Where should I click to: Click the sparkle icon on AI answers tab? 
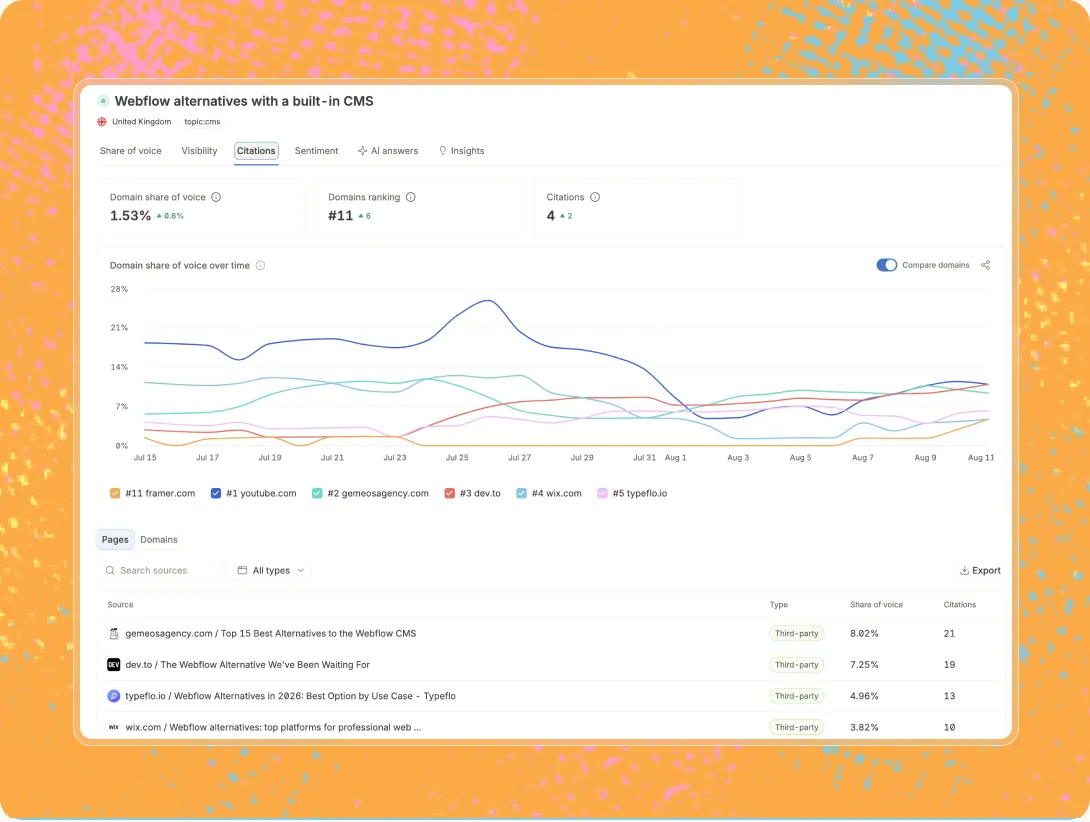(x=362, y=151)
